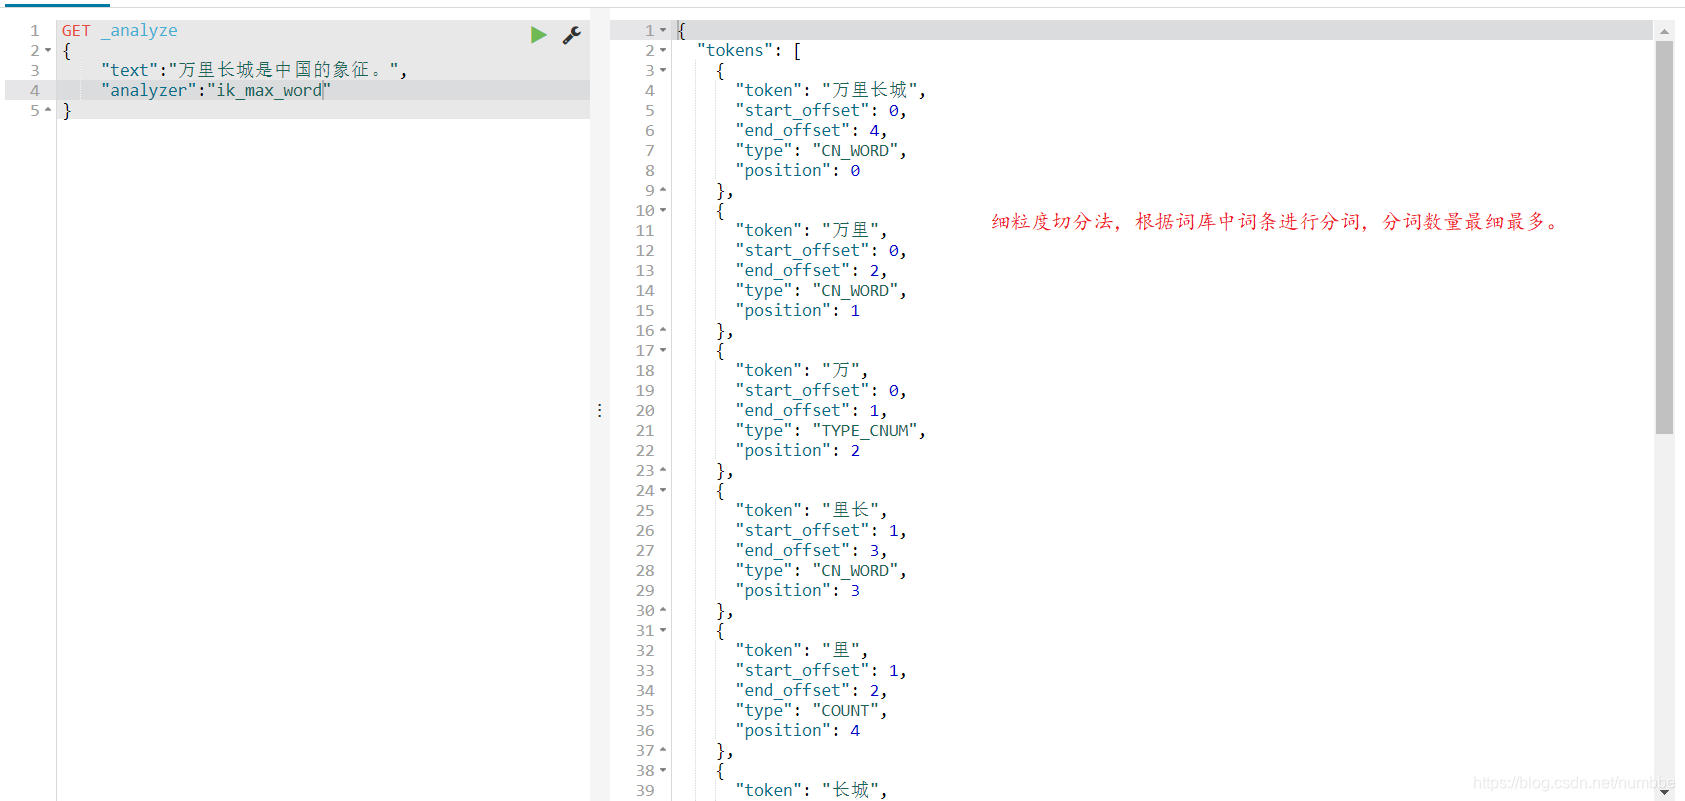
Task: Click TYPE_CNUM type value on line 21
Action: (x=865, y=430)
